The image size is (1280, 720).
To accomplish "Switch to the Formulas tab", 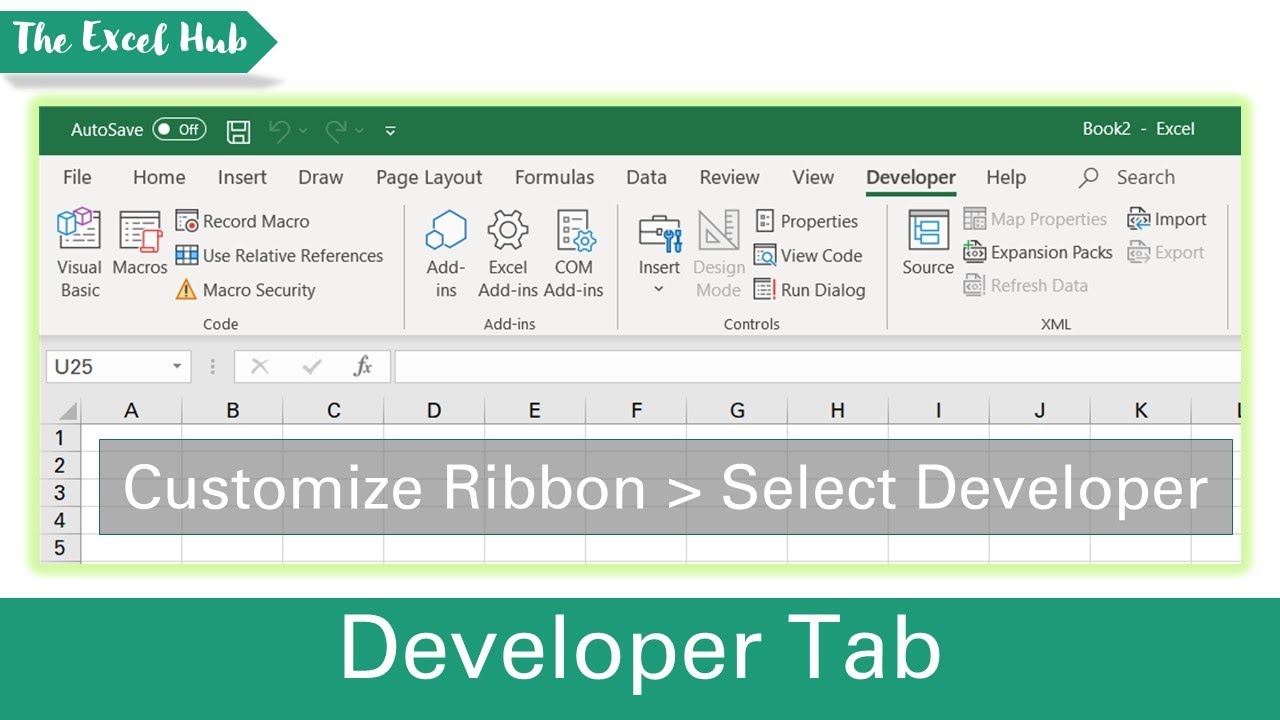I will [x=554, y=177].
